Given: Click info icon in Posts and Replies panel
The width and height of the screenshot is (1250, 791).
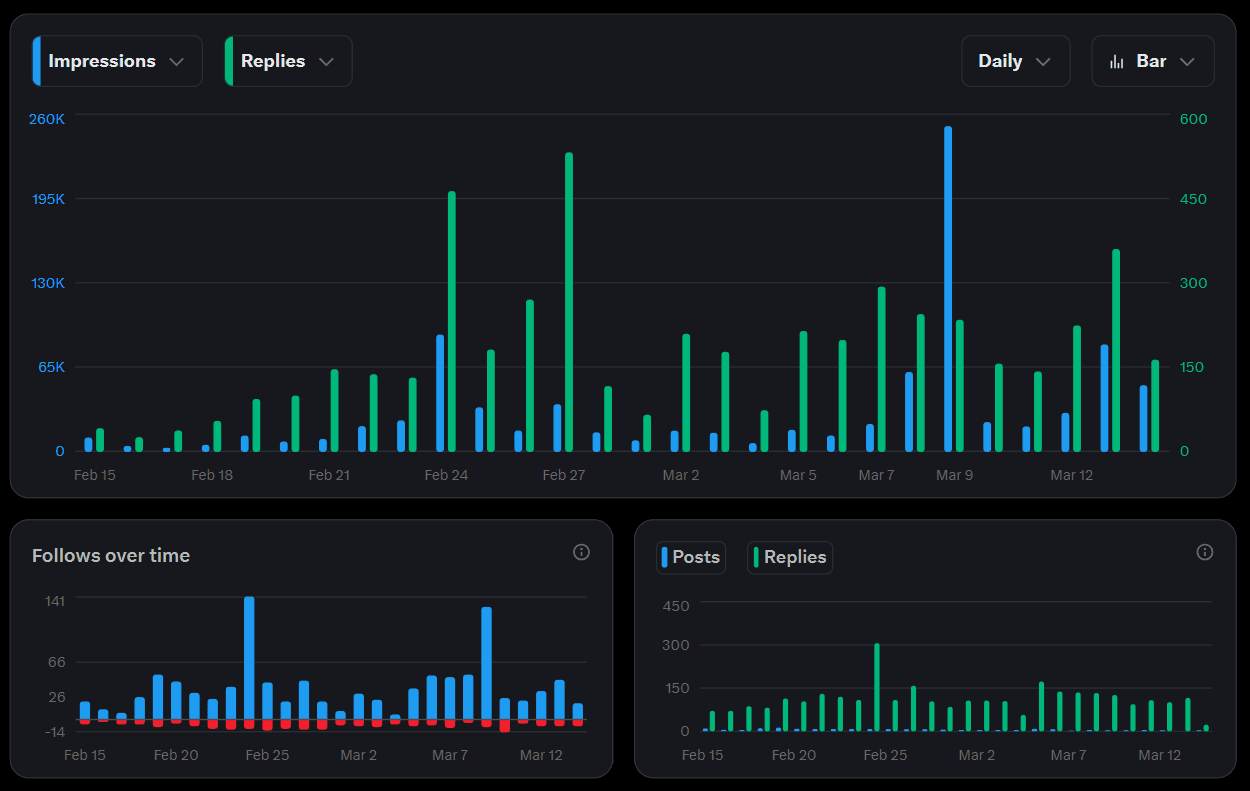Looking at the screenshot, I should (x=1205, y=552).
